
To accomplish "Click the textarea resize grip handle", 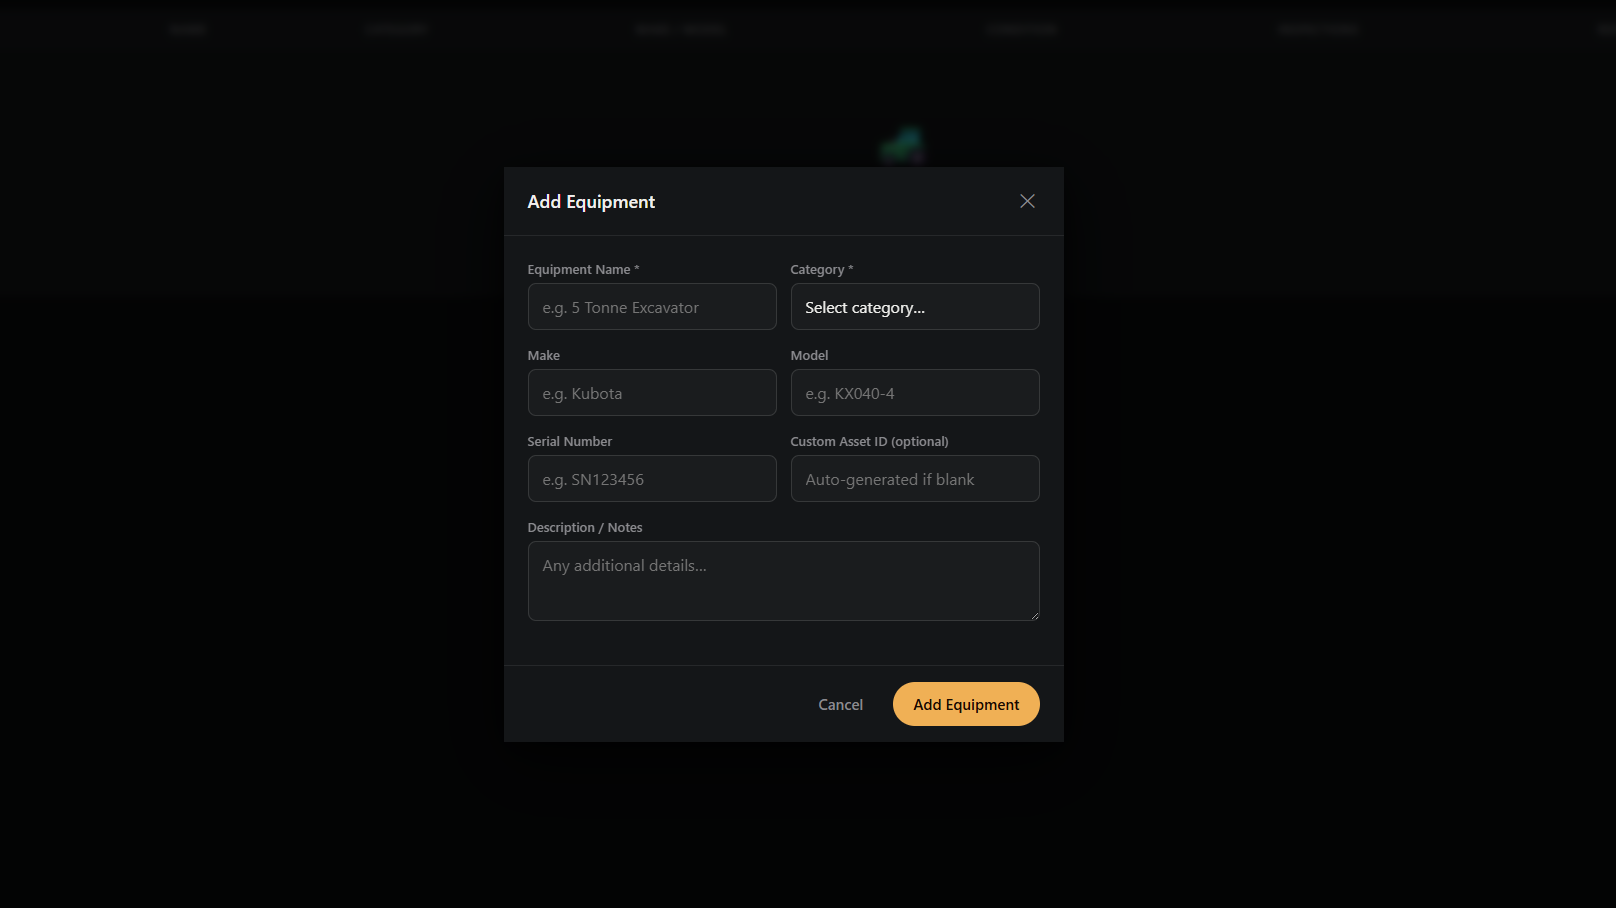I will pos(1035,616).
